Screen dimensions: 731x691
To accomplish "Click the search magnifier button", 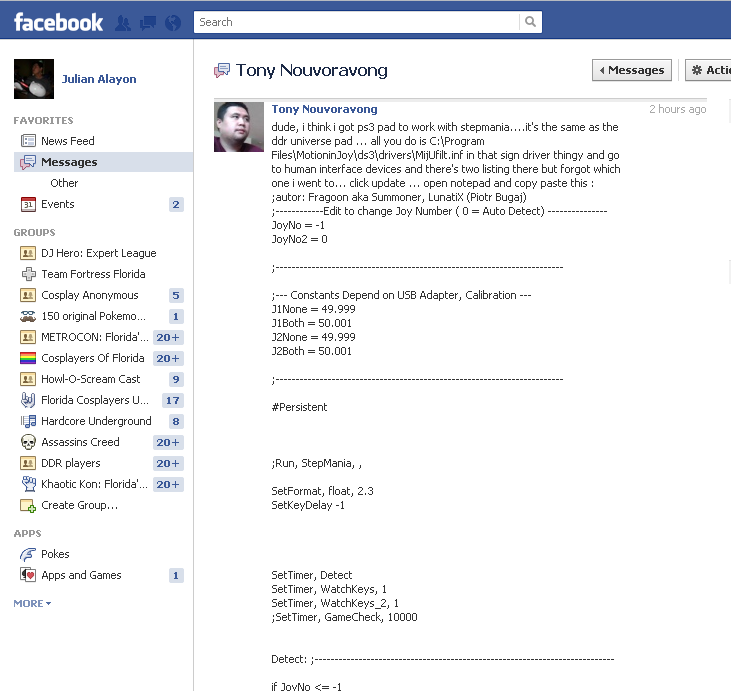I will click(530, 22).
